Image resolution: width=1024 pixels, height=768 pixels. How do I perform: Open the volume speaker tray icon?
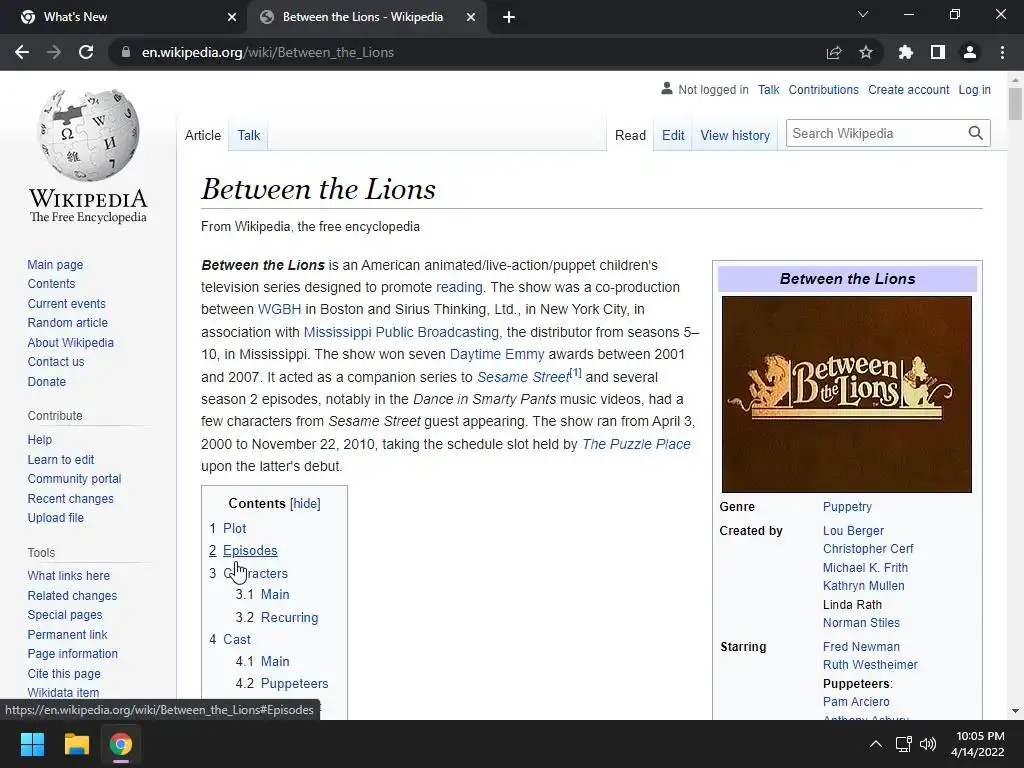point(927,744)
